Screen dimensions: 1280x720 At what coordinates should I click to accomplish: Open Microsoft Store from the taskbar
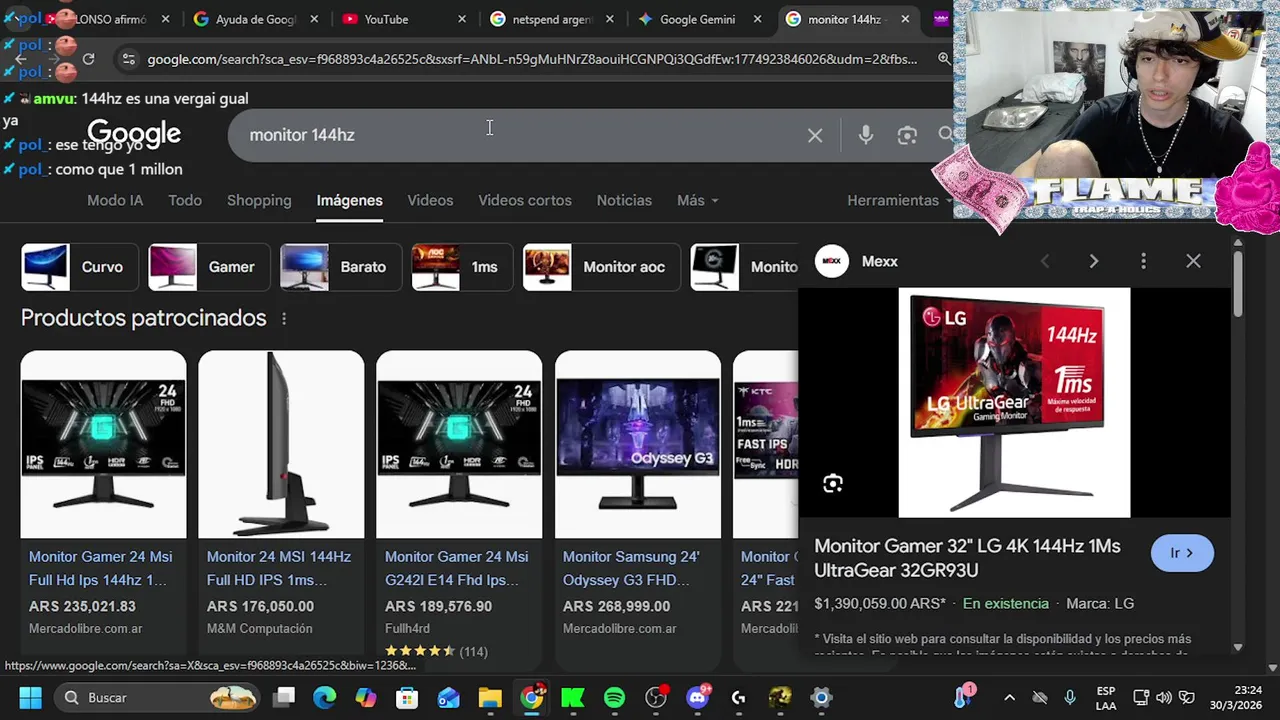click(406, 697)
